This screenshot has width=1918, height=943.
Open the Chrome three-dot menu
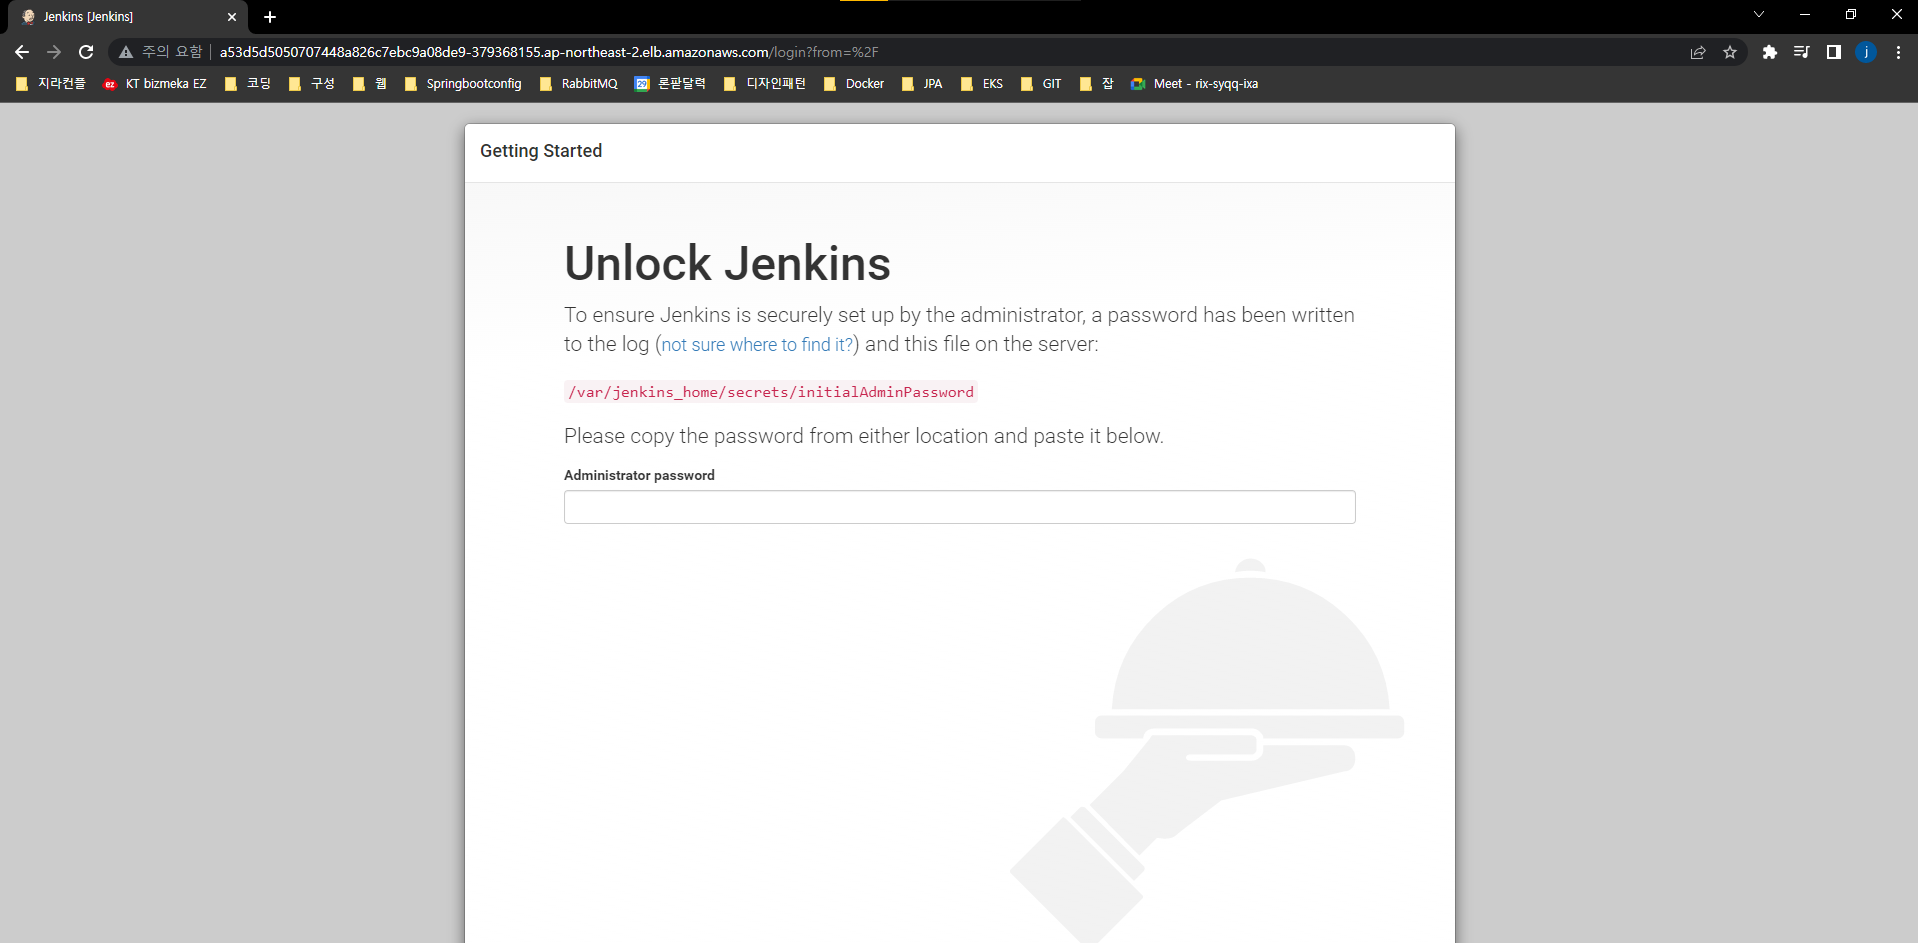coord(1898,52)
